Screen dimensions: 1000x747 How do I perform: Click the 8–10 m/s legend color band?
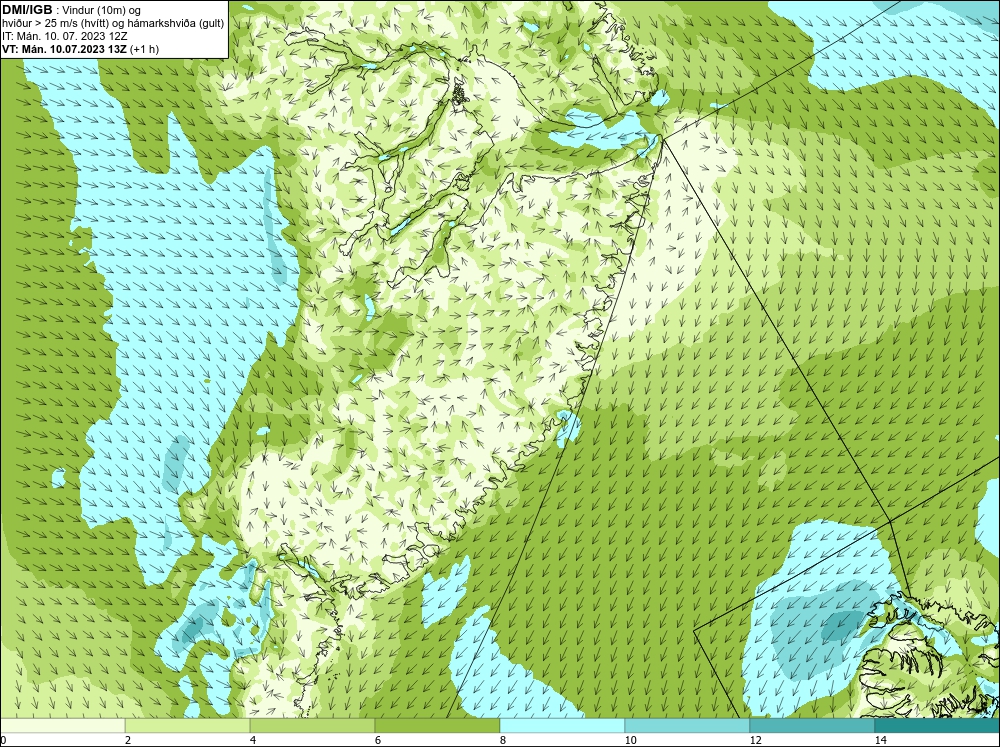point(562,726)
